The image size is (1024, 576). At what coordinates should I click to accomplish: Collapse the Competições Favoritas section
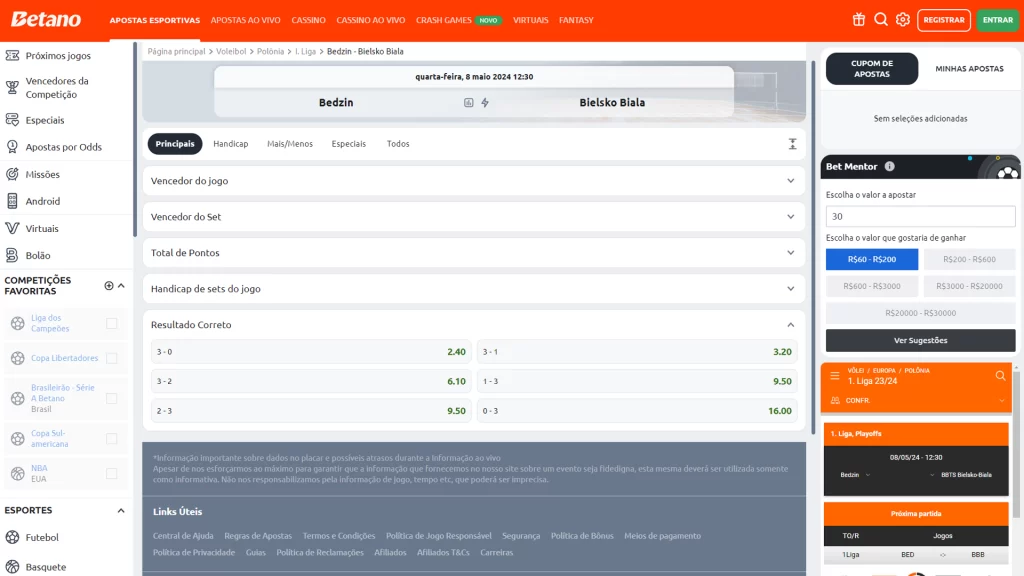(121, 285)
